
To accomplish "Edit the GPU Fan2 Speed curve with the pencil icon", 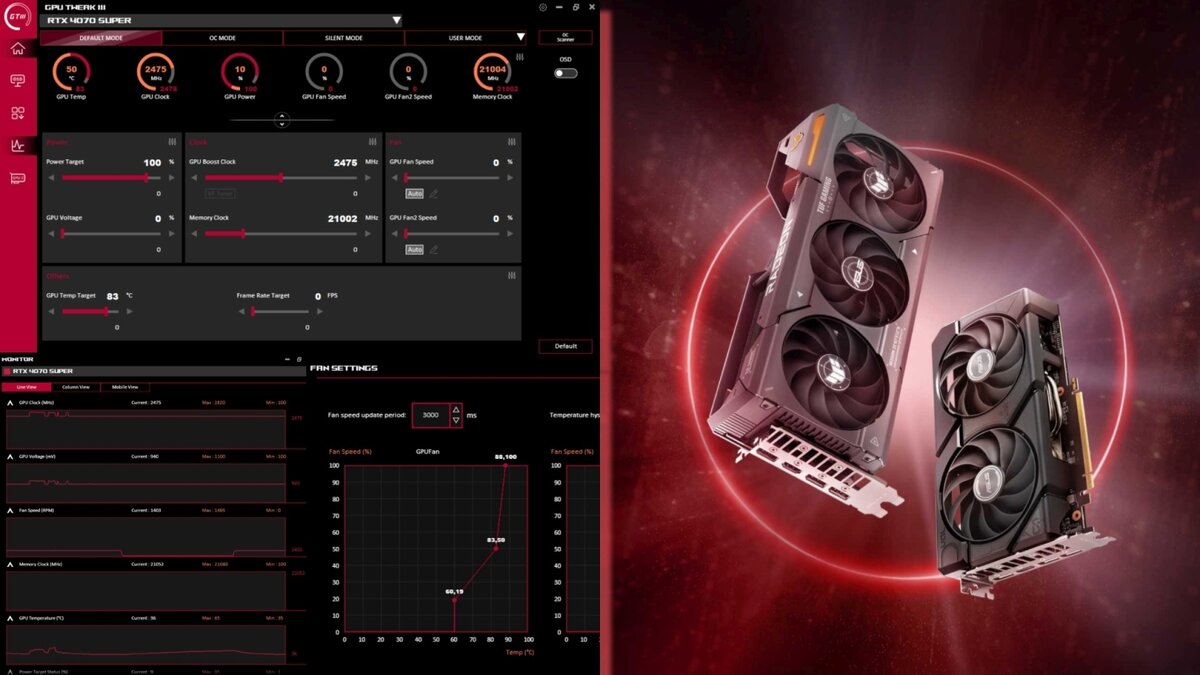I will (x=433, y=249).
